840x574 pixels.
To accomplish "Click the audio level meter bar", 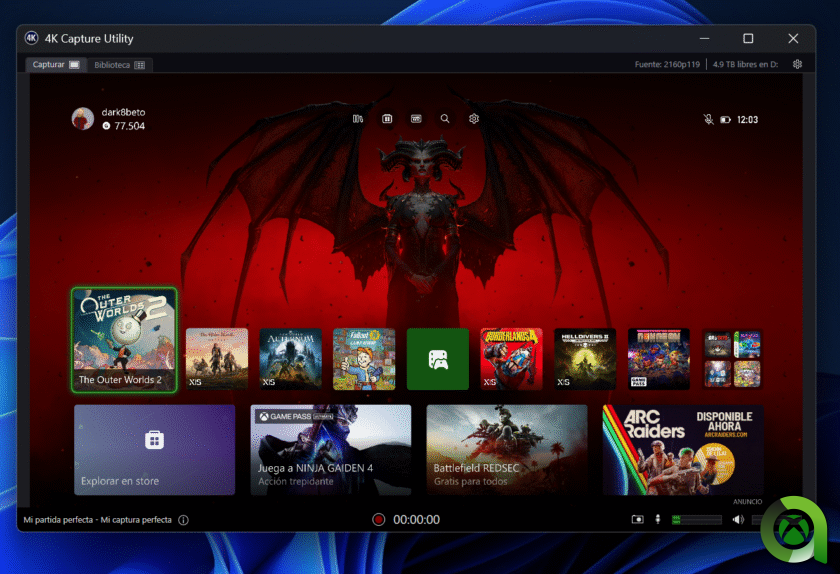I will pos(696,520).
